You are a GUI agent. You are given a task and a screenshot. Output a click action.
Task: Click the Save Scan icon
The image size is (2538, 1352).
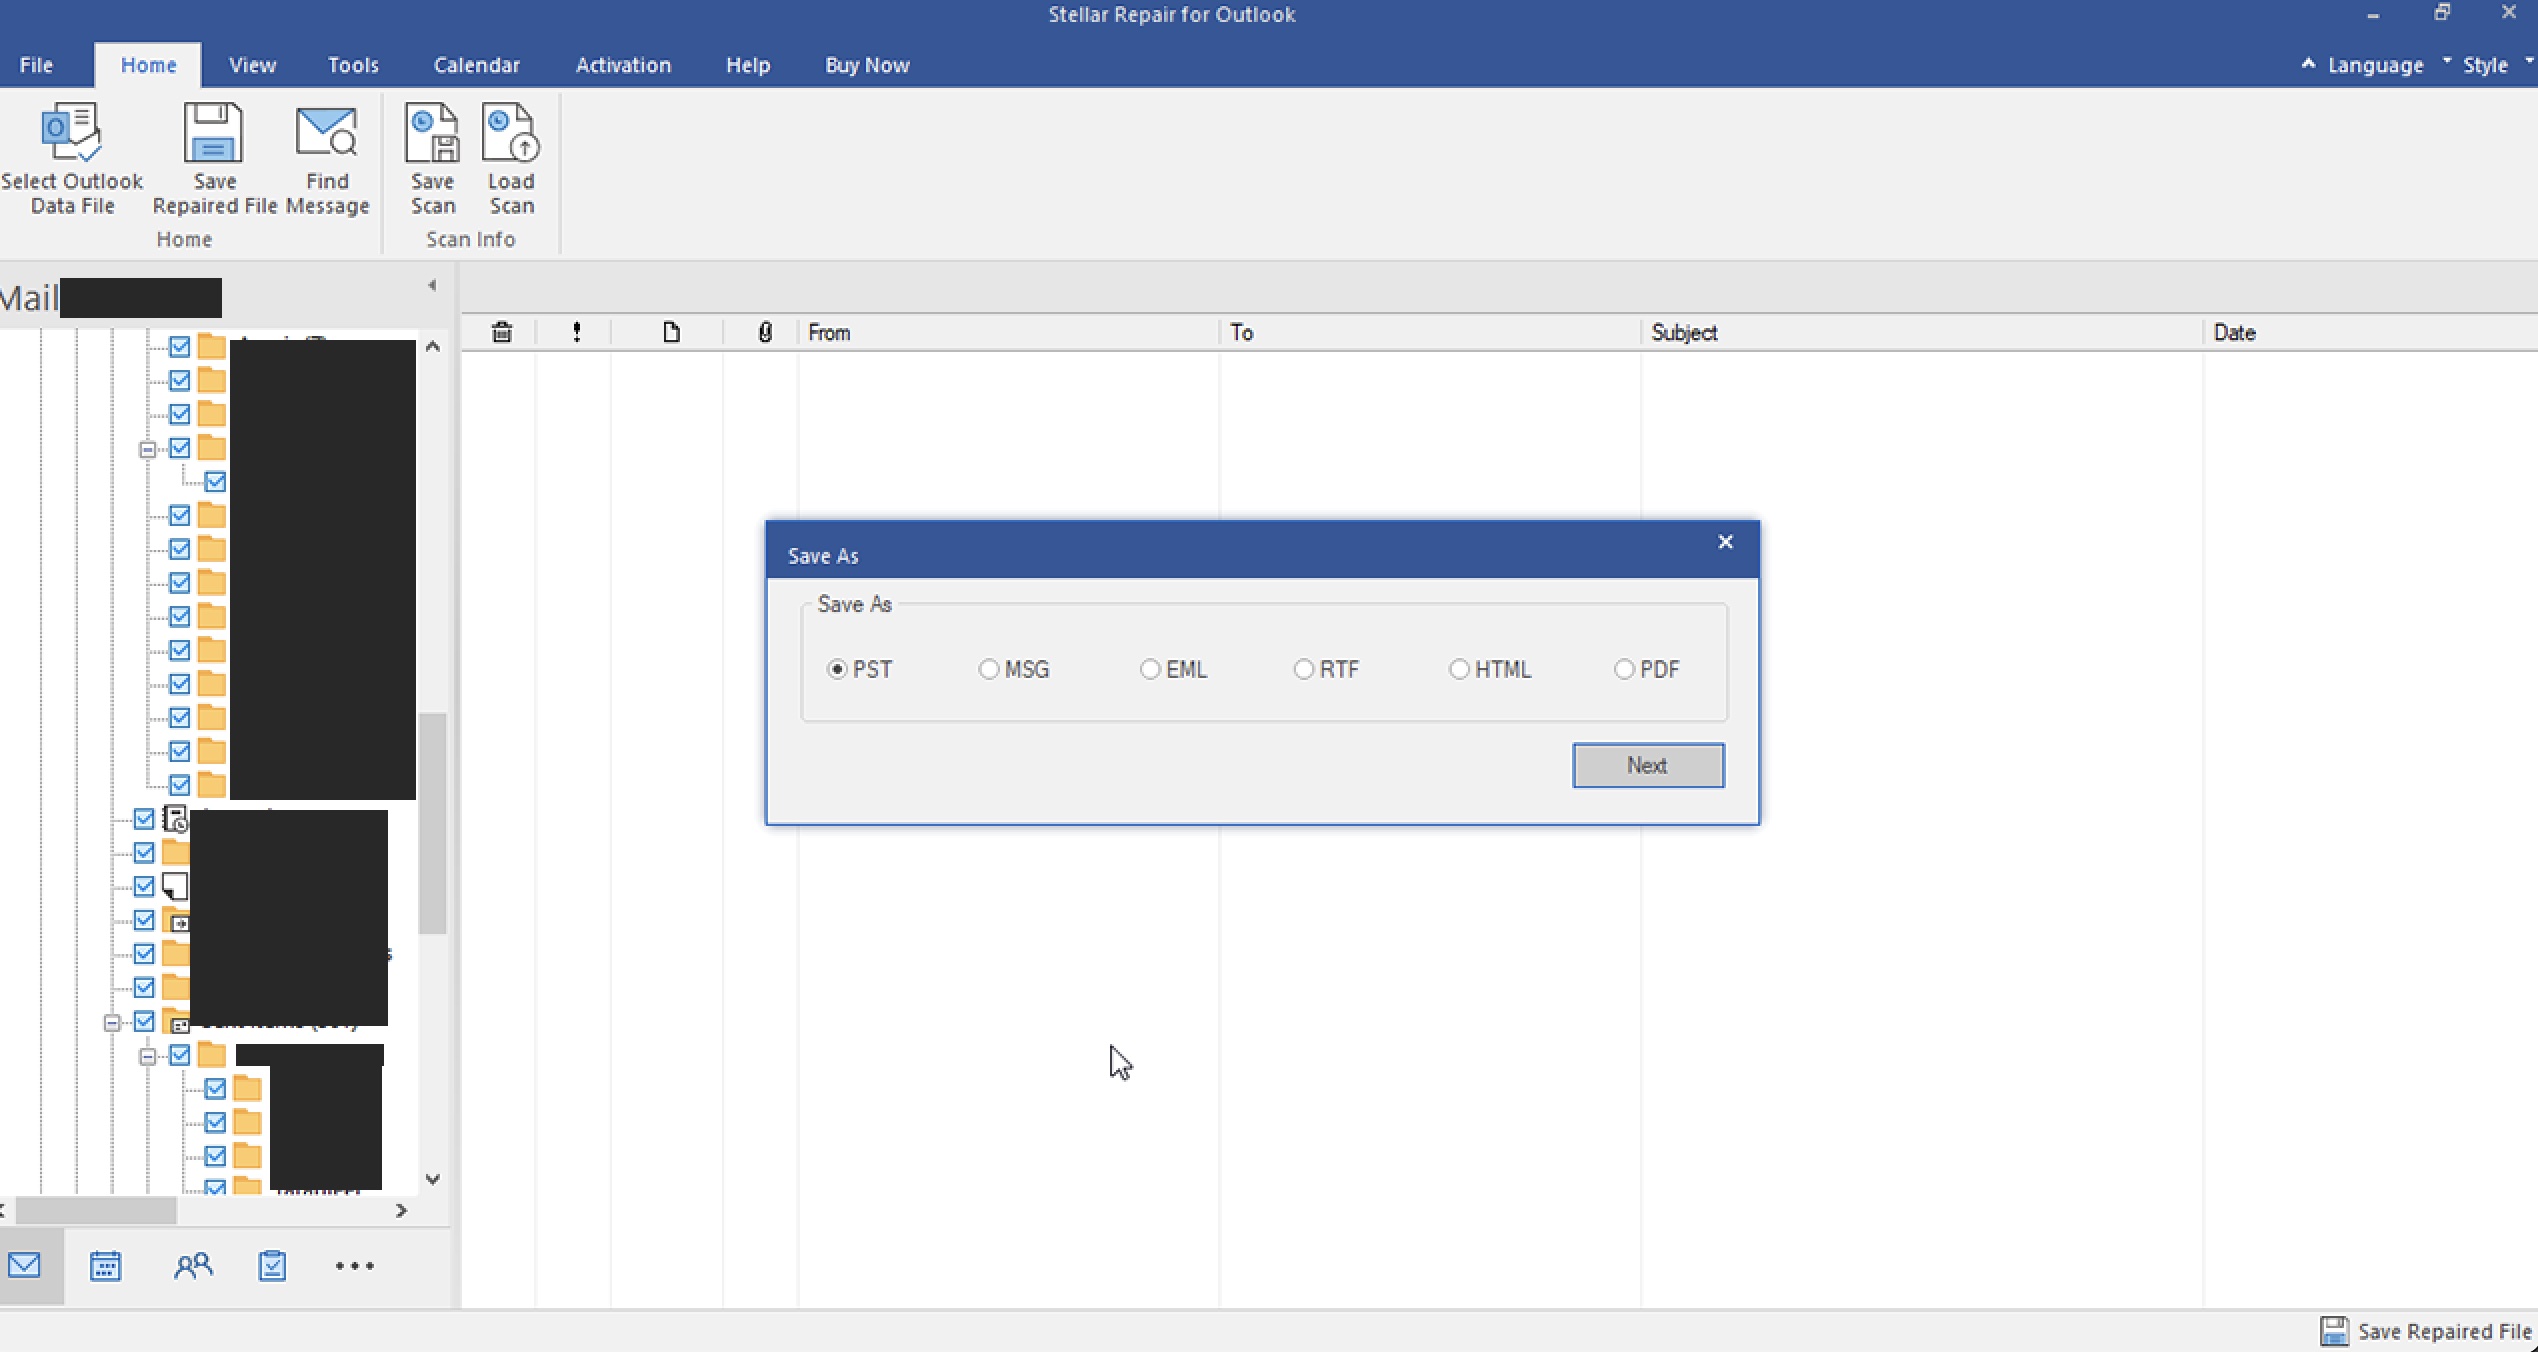tap(432, 132)
